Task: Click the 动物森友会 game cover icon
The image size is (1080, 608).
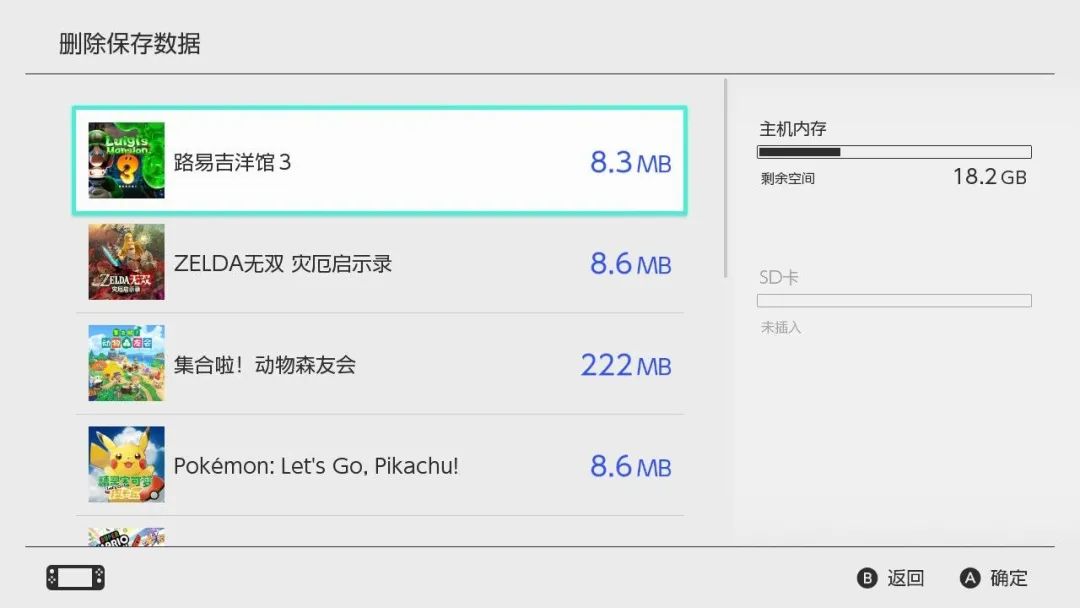Action: [126, 363]
